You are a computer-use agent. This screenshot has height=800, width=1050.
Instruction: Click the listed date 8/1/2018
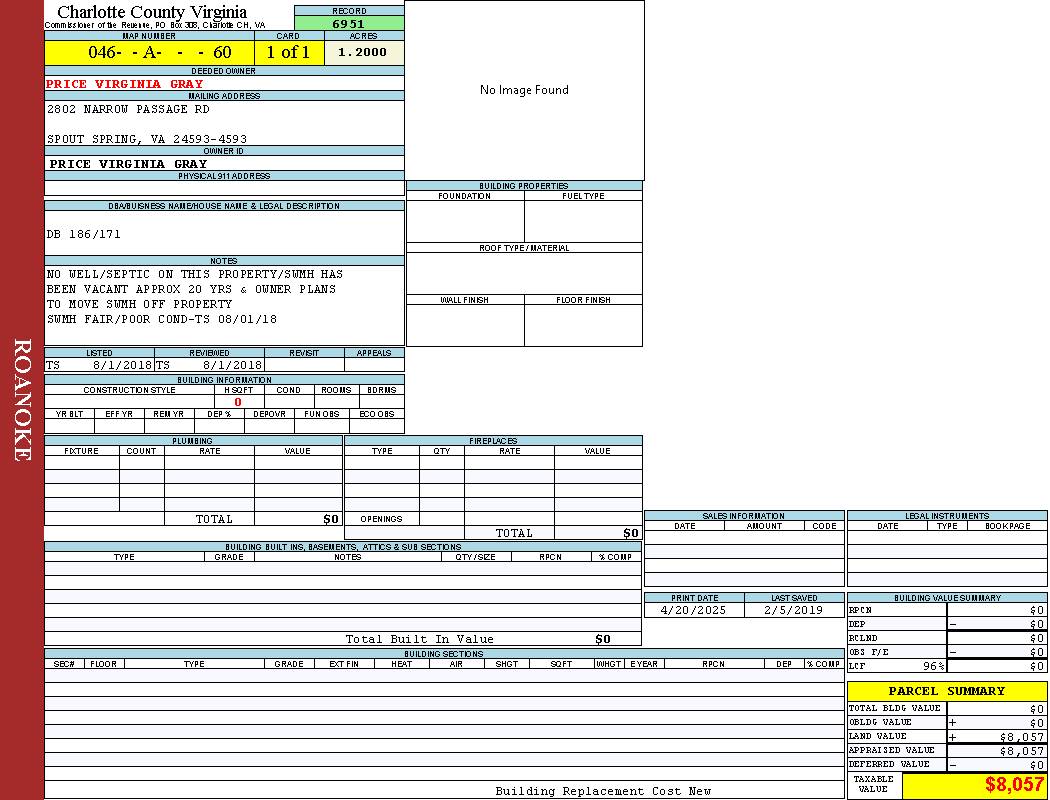[x=122, y=365]
